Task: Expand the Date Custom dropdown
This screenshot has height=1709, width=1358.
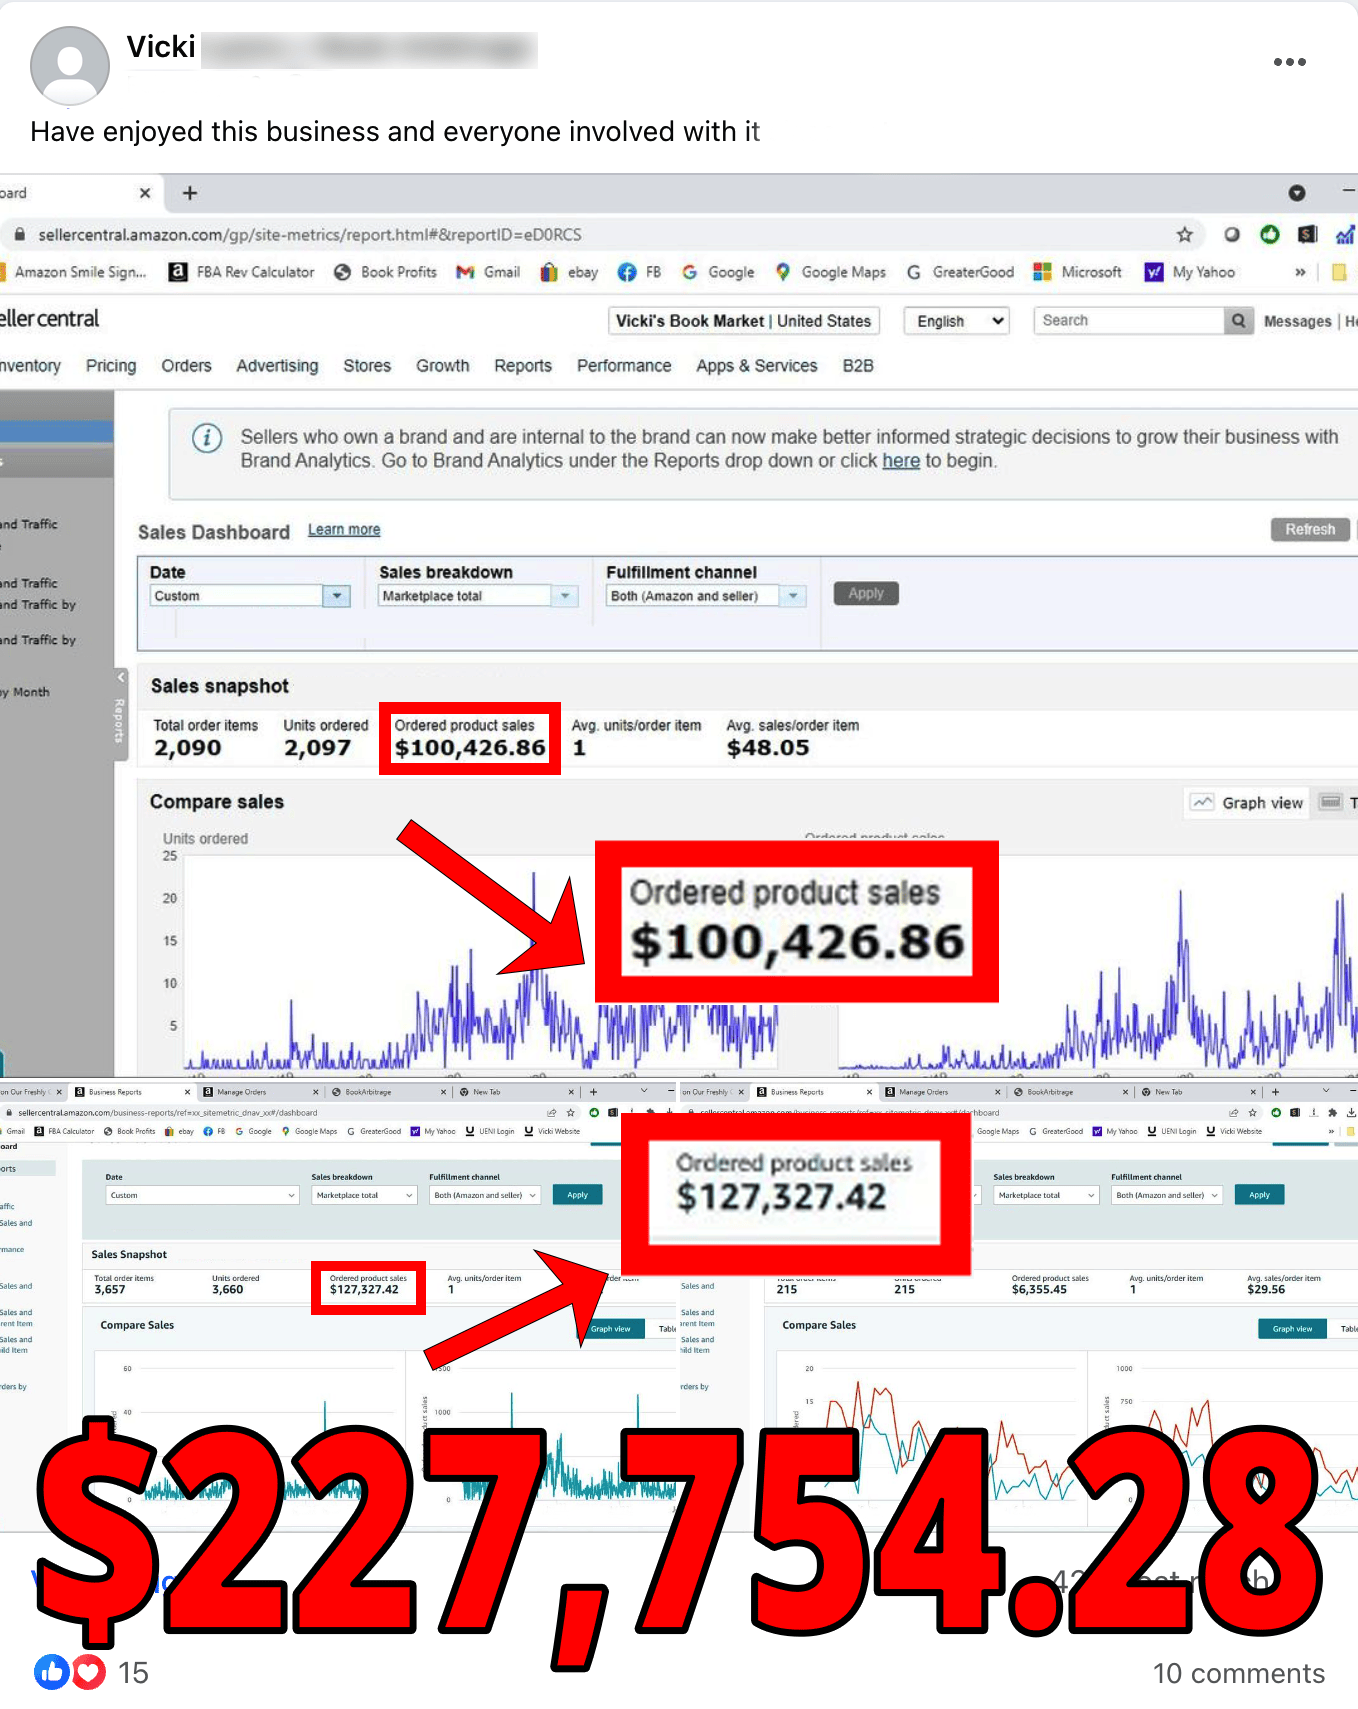Action: [337, 596]
